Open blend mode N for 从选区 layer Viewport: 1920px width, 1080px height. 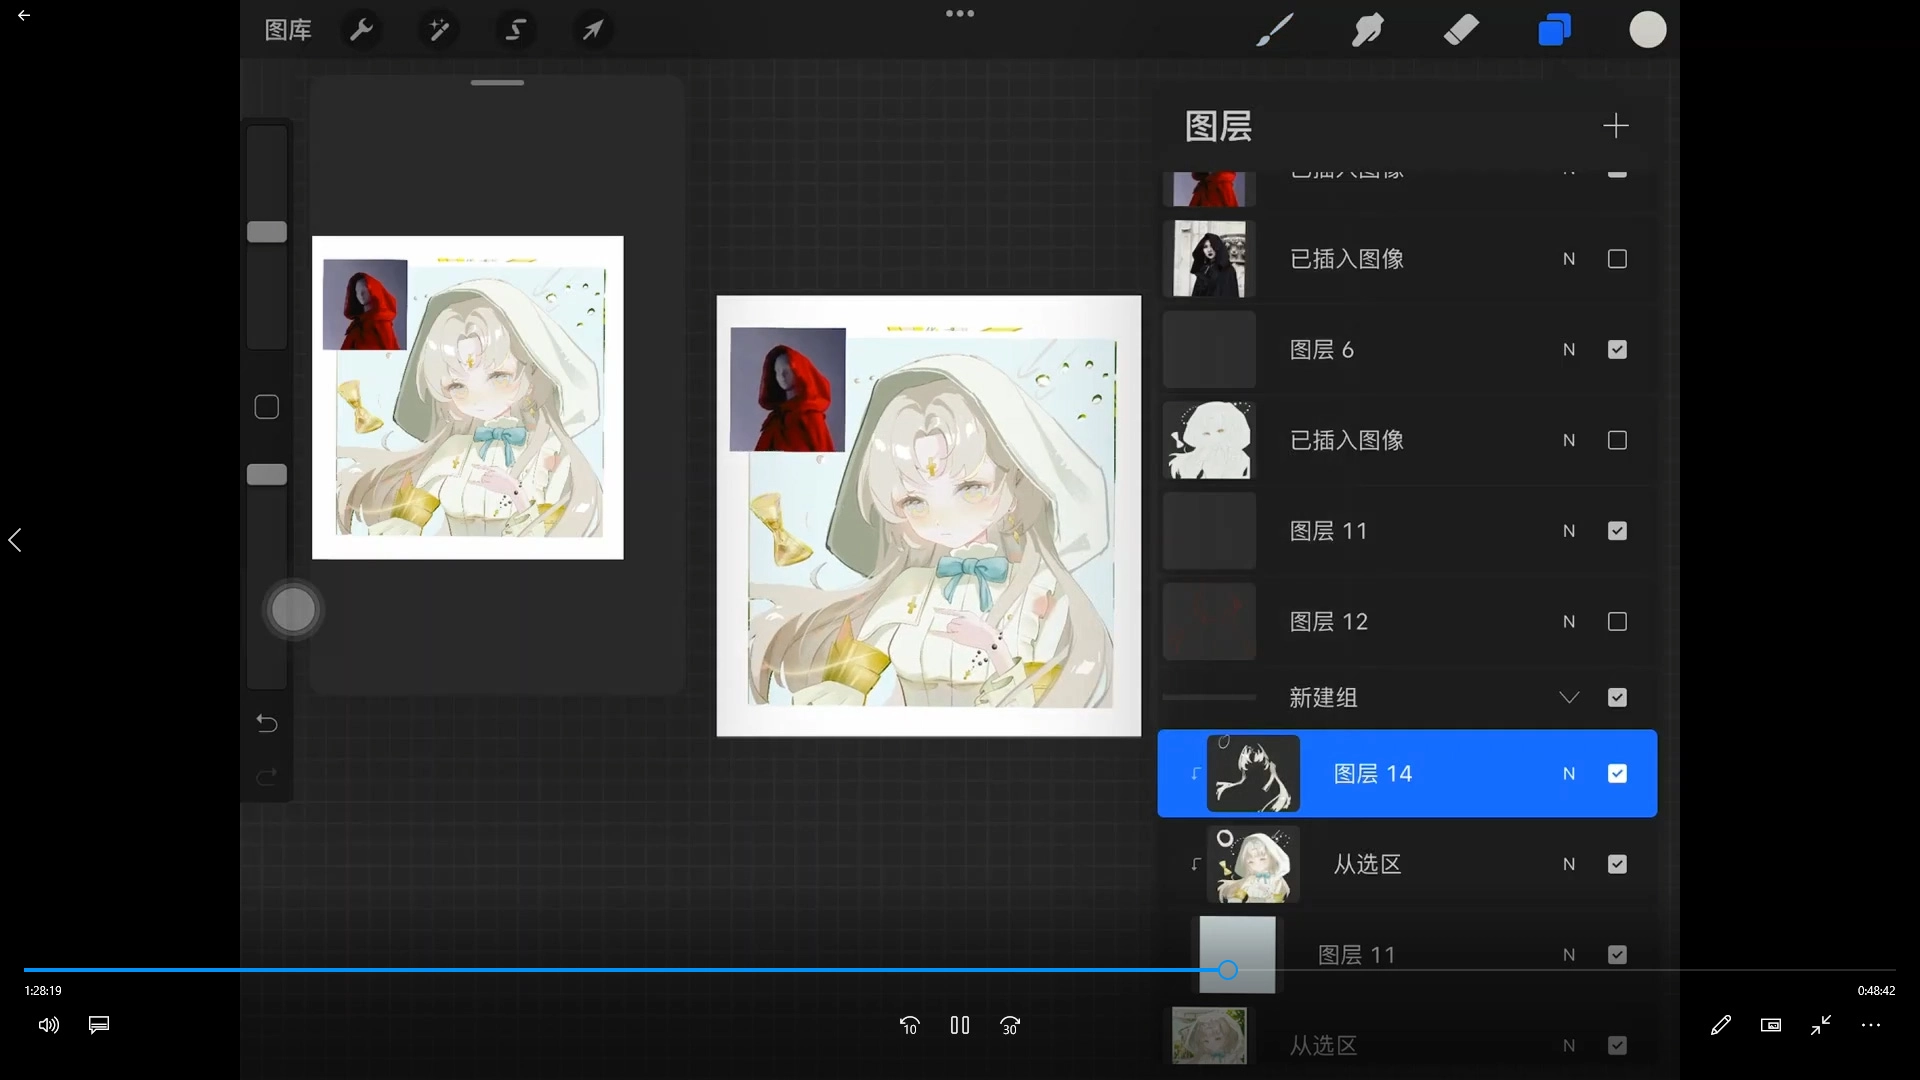[1569, 864]
